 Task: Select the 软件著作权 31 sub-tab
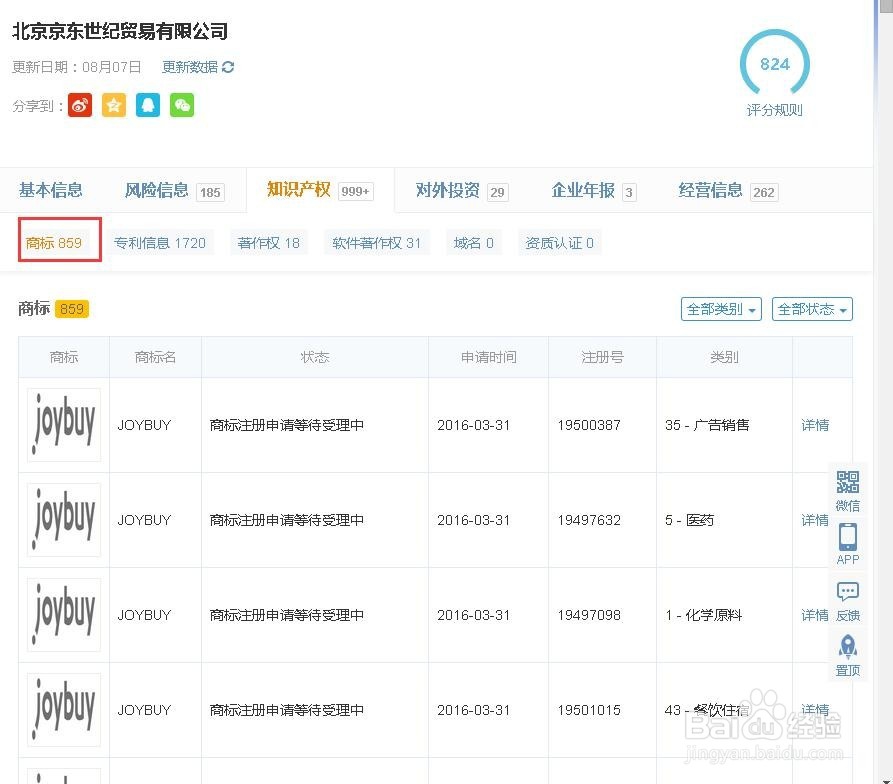click(376, 243)
